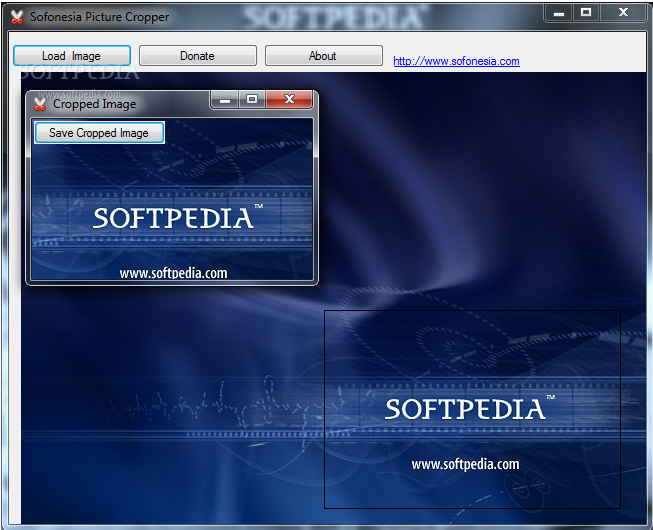Open the About dialog button

click(324, 55)
